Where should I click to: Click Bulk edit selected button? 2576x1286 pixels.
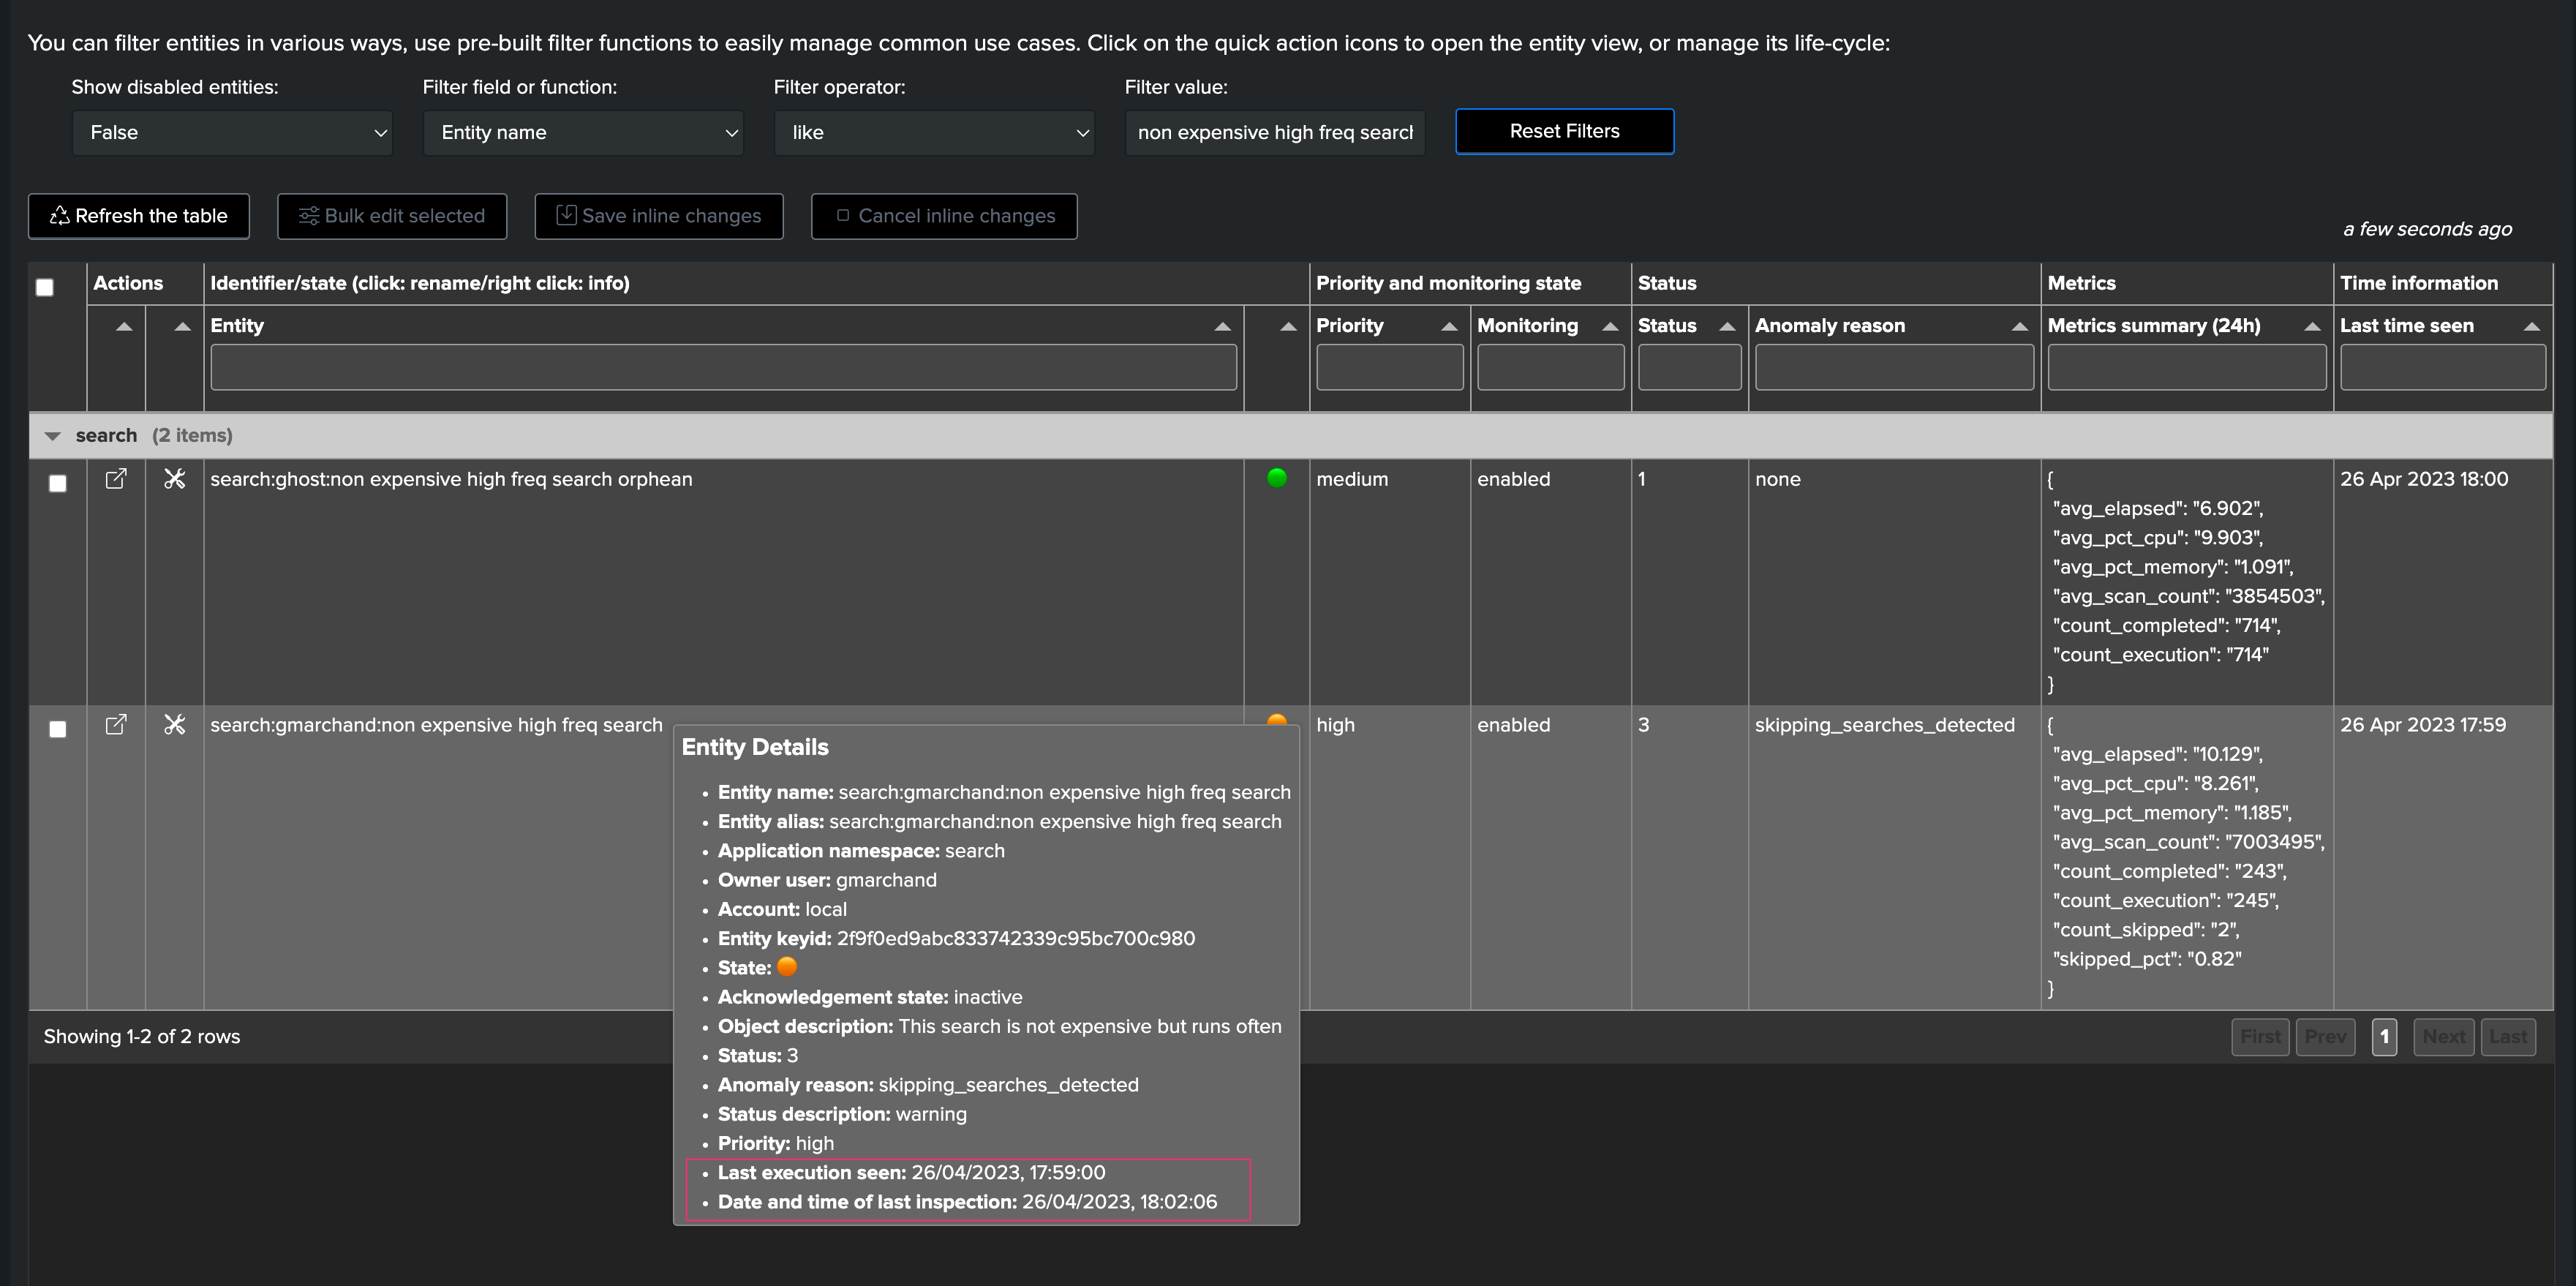[392, 216]
